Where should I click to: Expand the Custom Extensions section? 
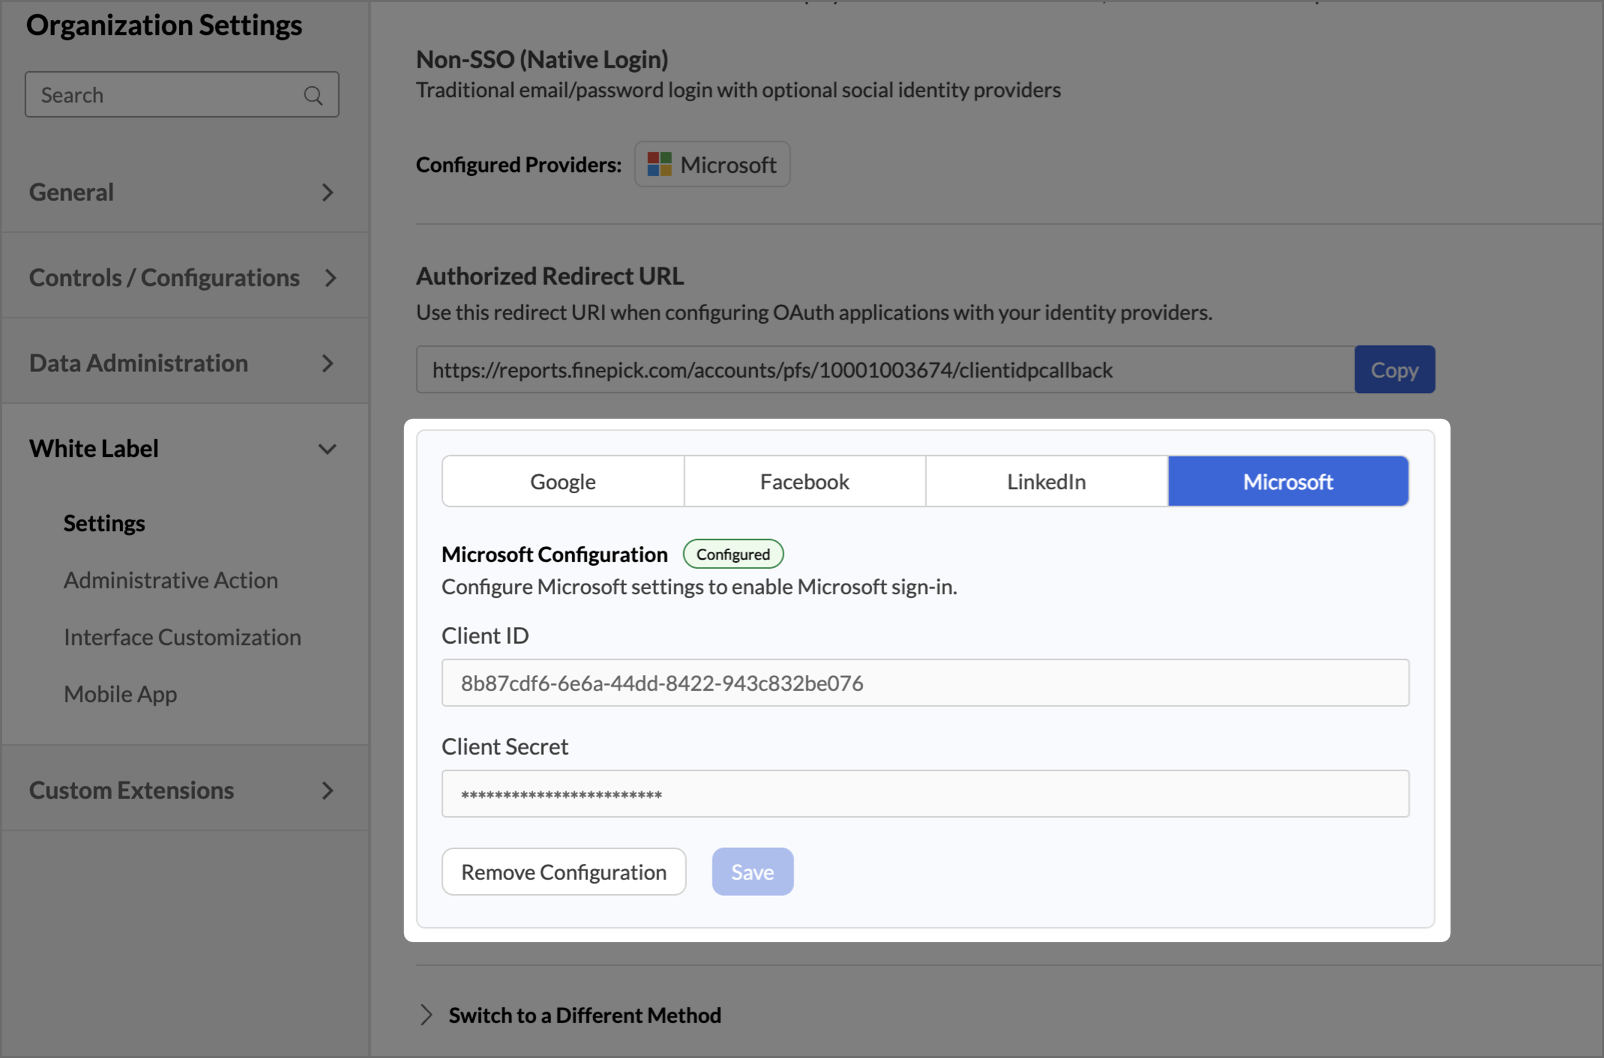coord(184,790)
